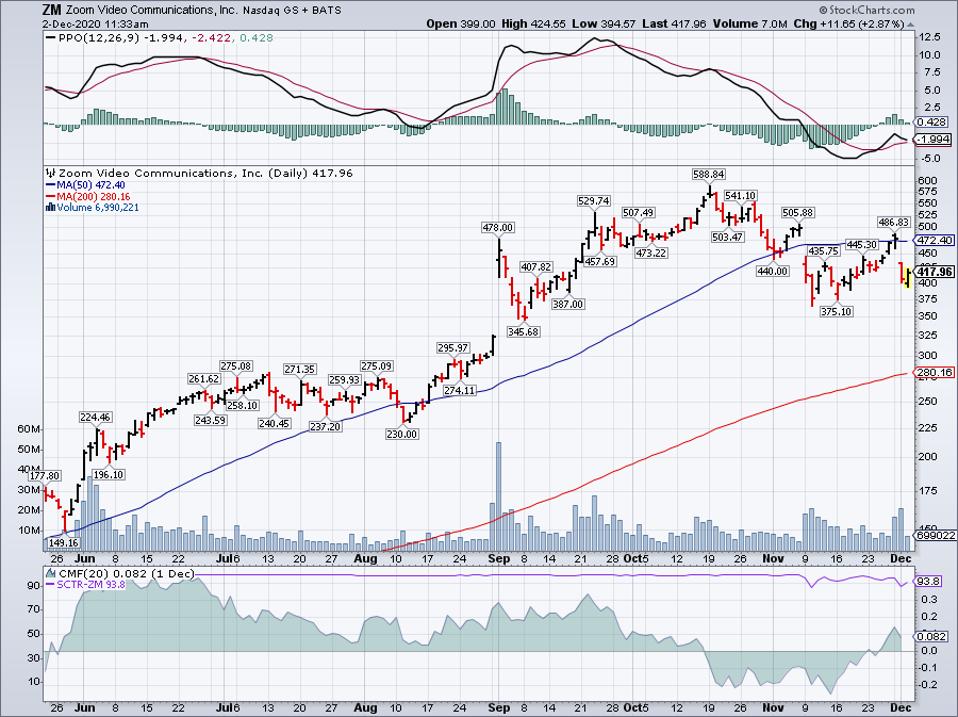Click the CMF(20) 0.082 legend entry
This screenshot has height=717, width=958.
click(120, 574)
